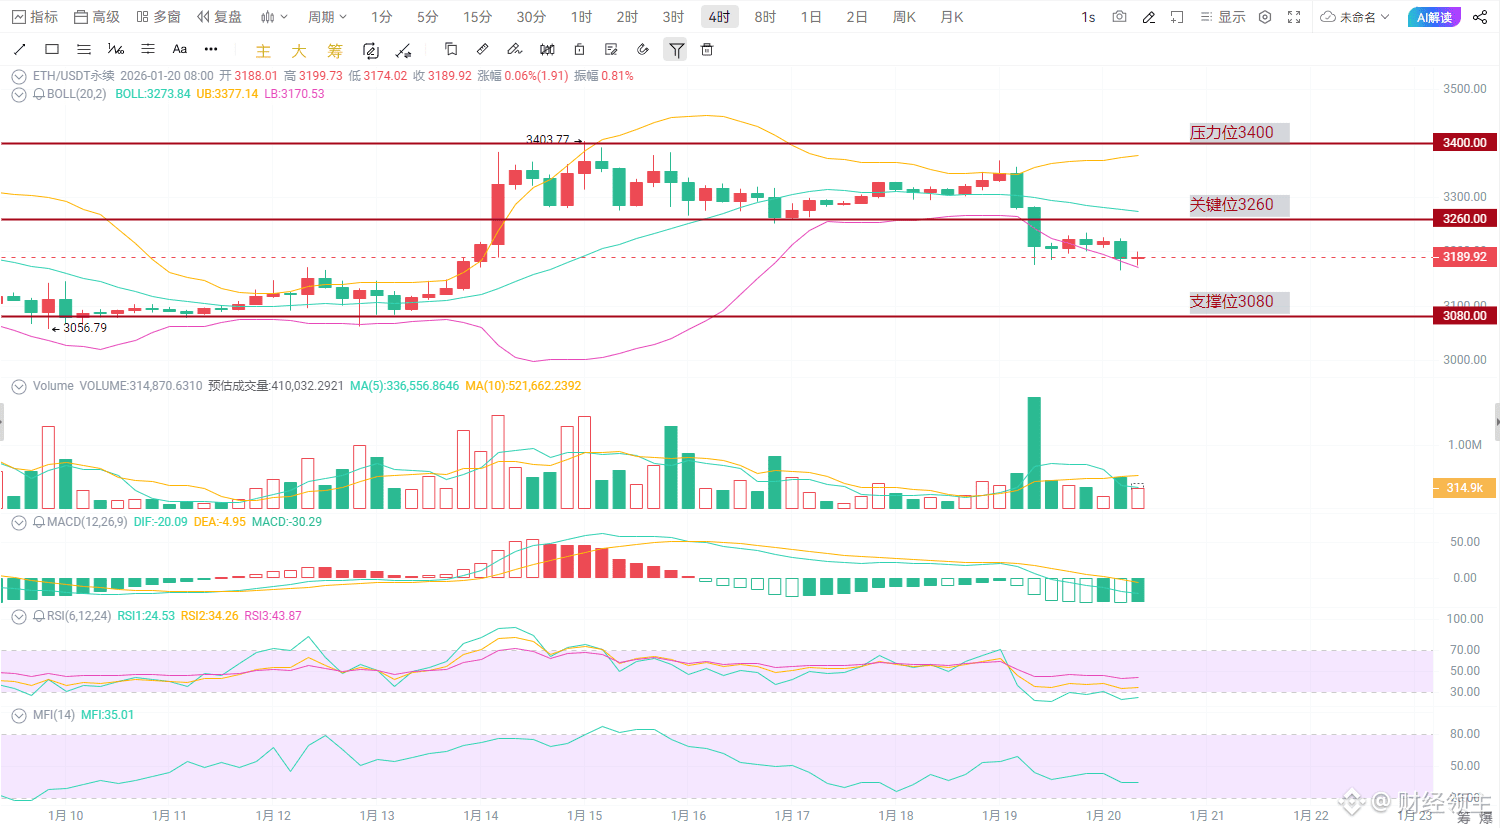The height and width of the screenshot is (828, 1500).
Task: Click the 3260.00 price line tag
Action: click(1464, 219)
